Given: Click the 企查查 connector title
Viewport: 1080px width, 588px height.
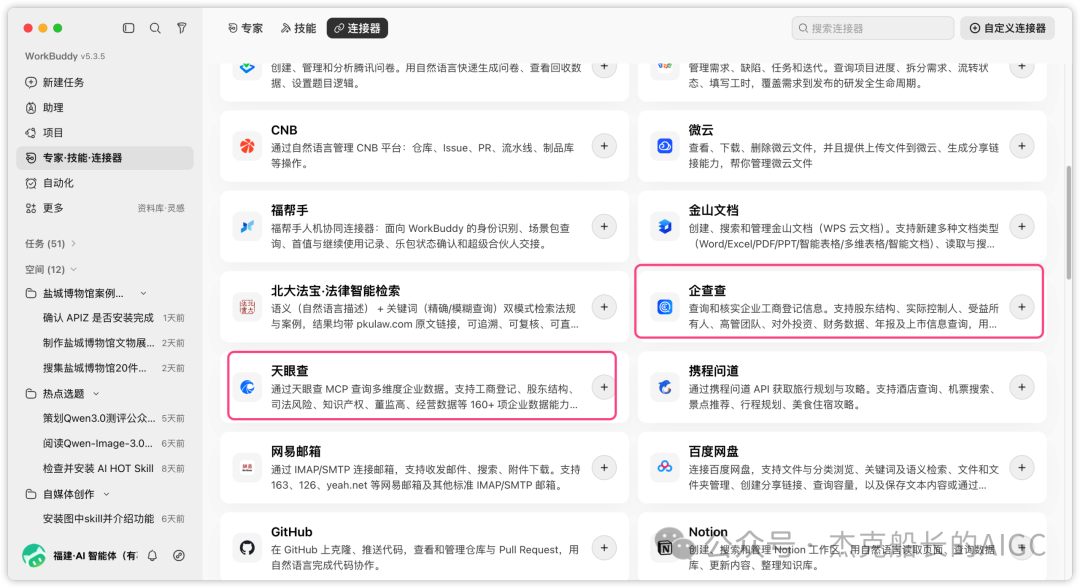Looking at the screenshot, I should click(x=707, y=291).
